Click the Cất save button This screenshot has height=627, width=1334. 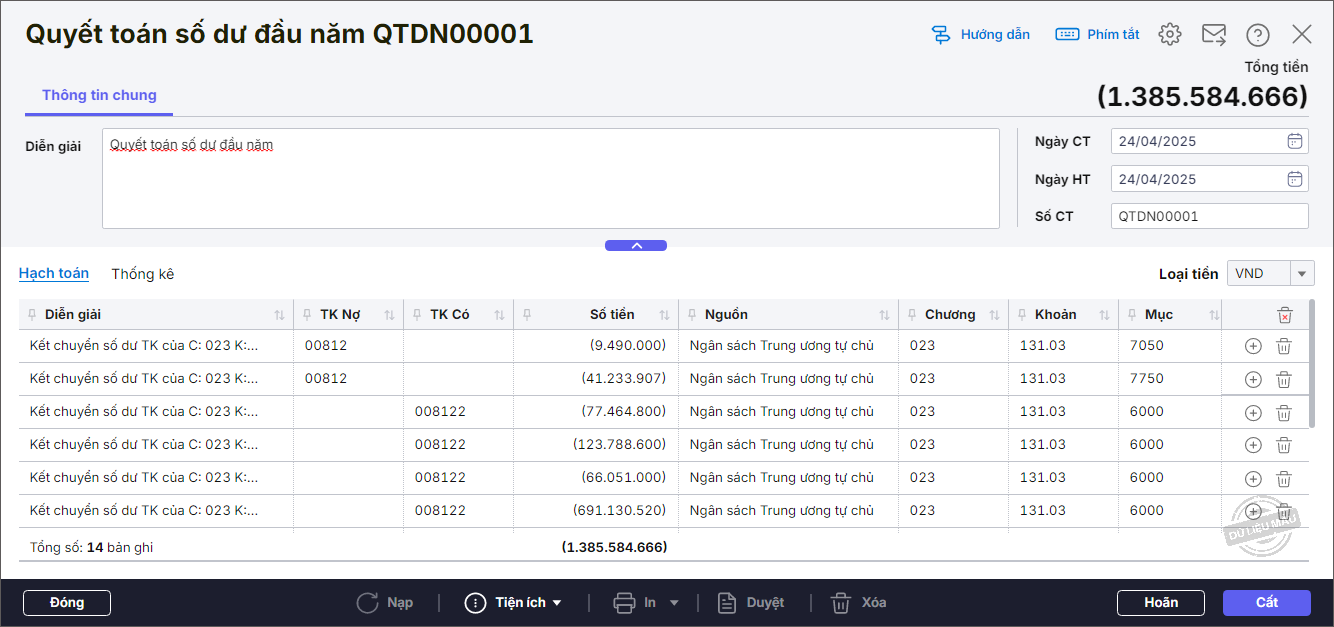pos(1267,603)
